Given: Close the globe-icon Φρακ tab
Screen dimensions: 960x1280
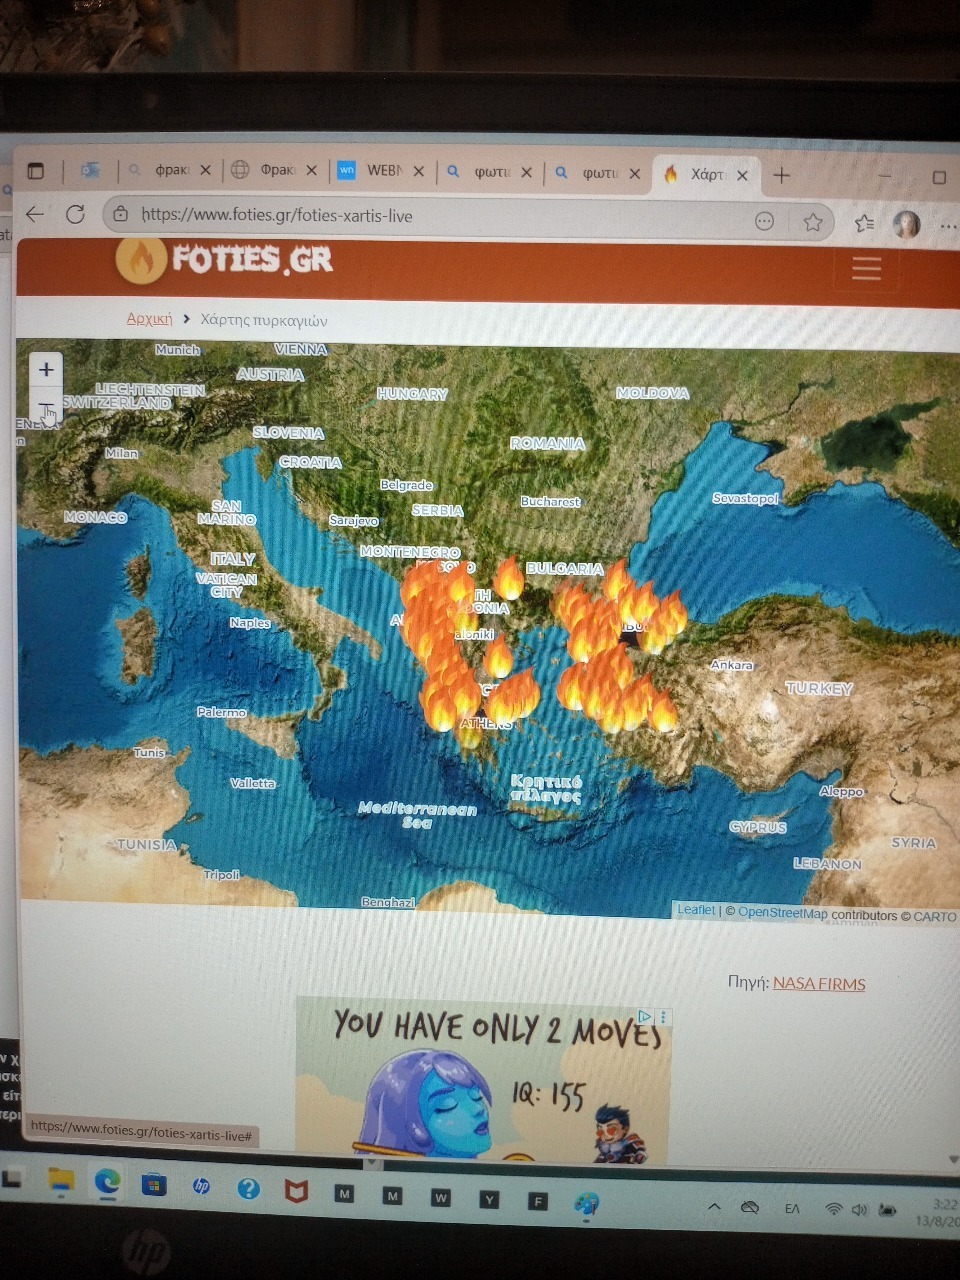Looking at the screenshot, I should pos(311,170).
